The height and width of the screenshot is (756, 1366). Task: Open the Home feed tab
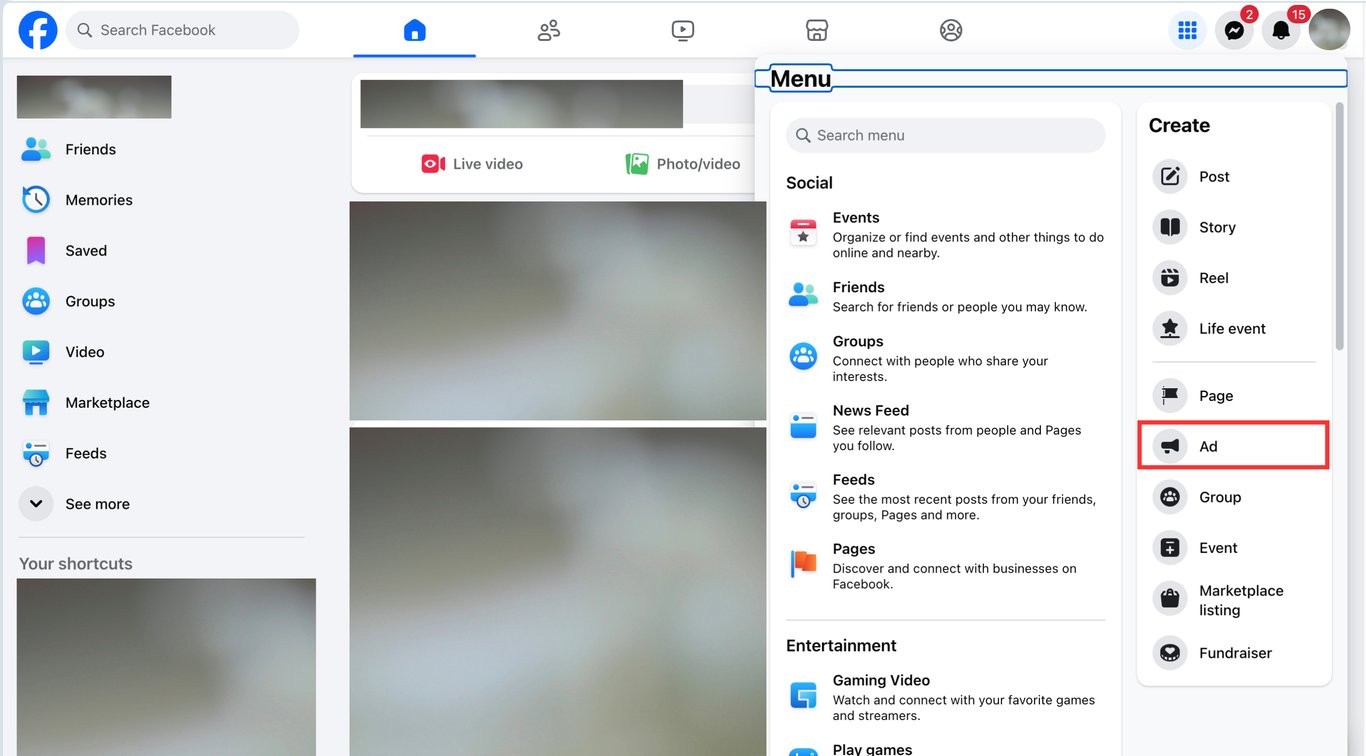click(415, 30)
